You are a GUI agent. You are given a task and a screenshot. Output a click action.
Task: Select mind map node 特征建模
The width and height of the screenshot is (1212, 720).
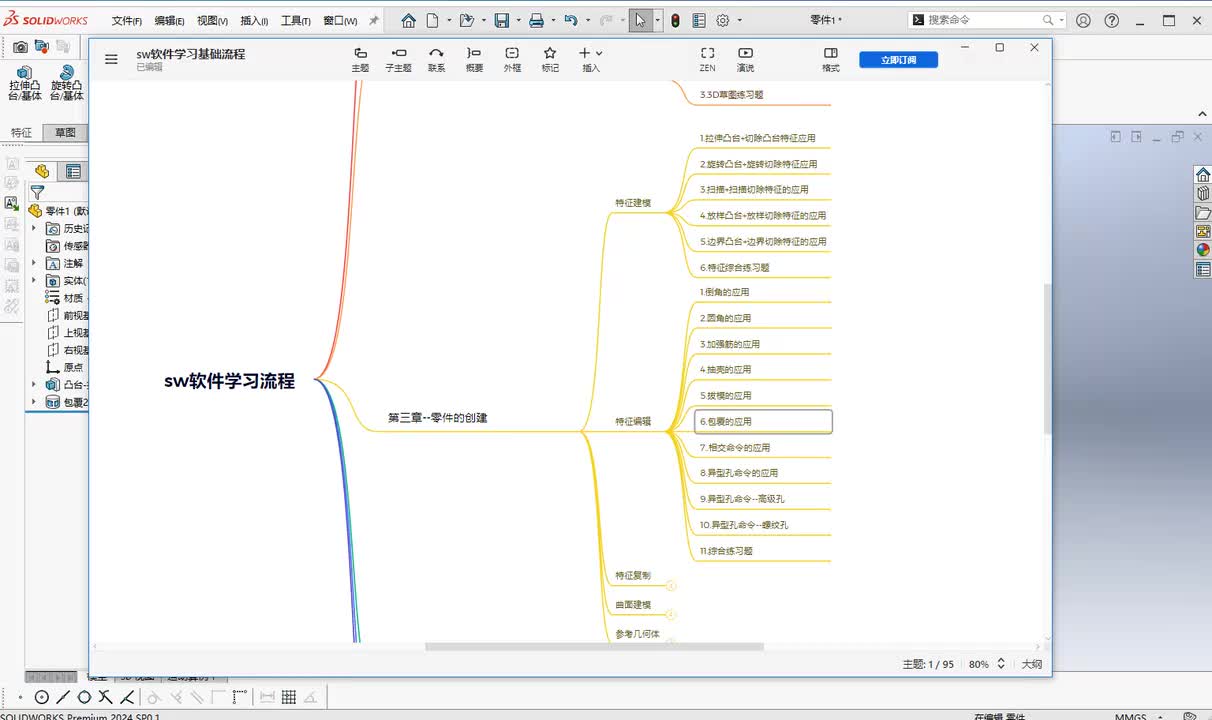point(633,203)
